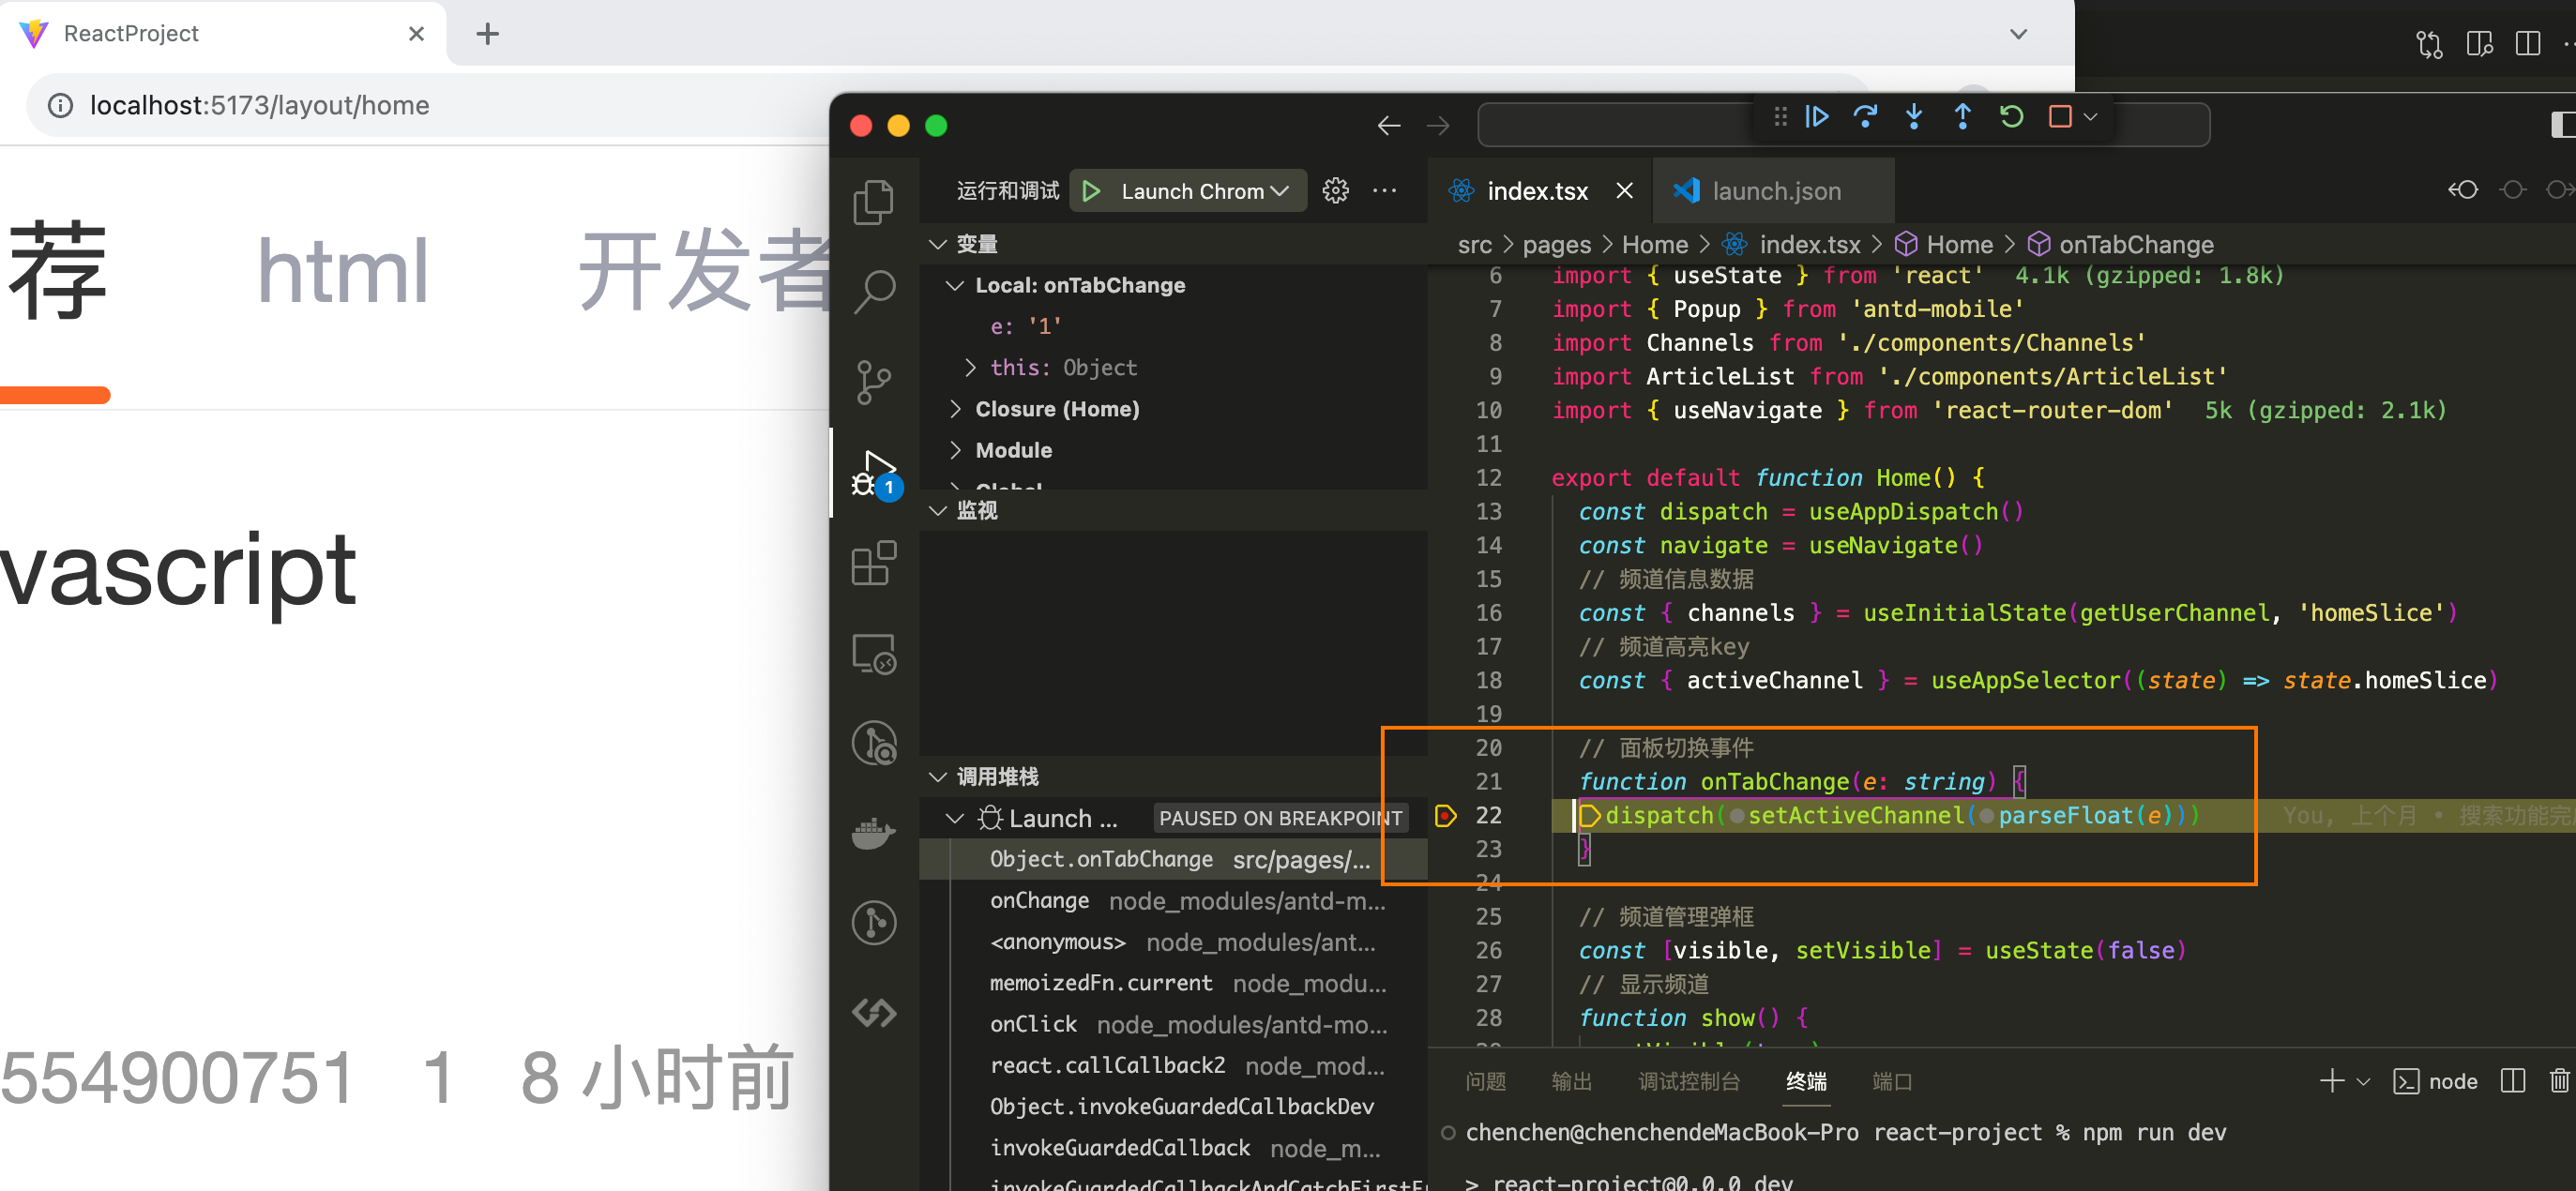Split the terminal pane
2576x1191 pixels.
click(2513, 1081)
